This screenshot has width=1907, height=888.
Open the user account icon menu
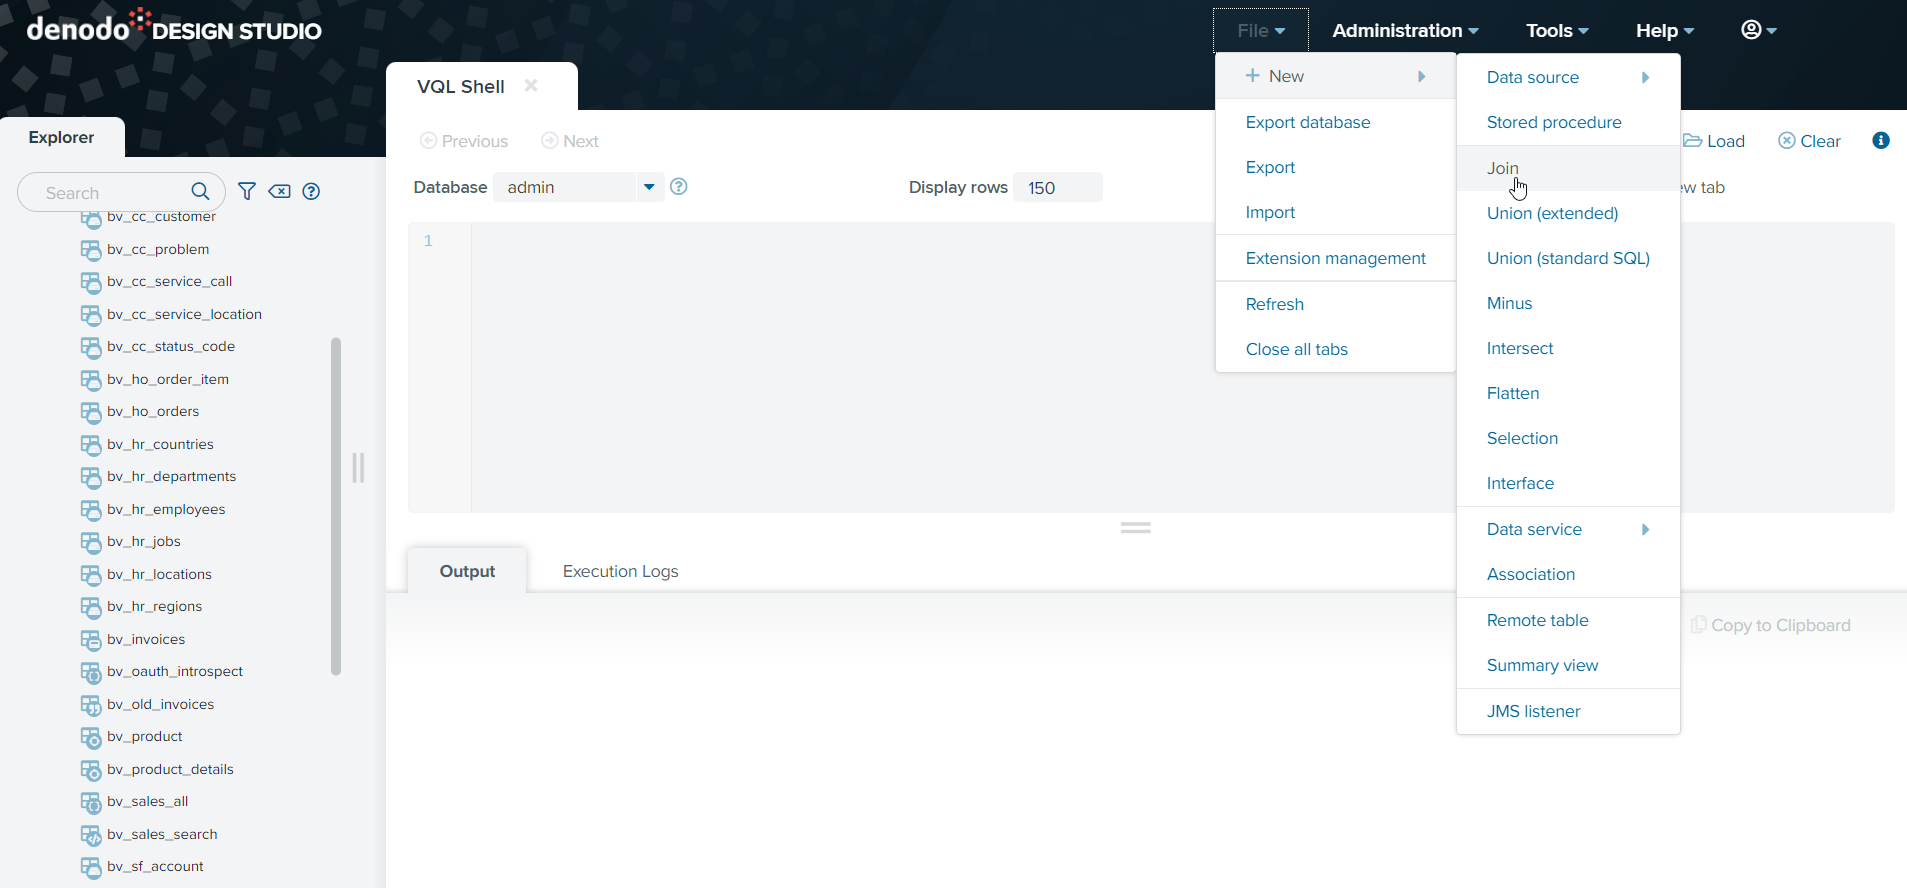[1758, 30]
